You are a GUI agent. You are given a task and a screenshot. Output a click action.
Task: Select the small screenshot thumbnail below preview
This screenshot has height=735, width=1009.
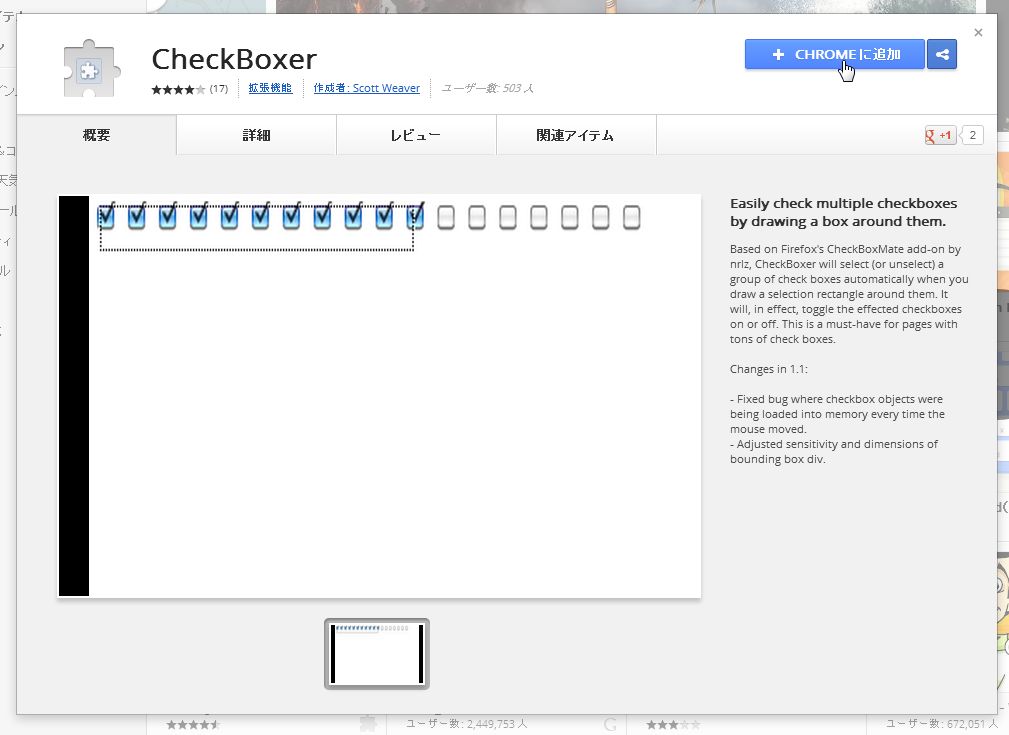click(377, 654)
